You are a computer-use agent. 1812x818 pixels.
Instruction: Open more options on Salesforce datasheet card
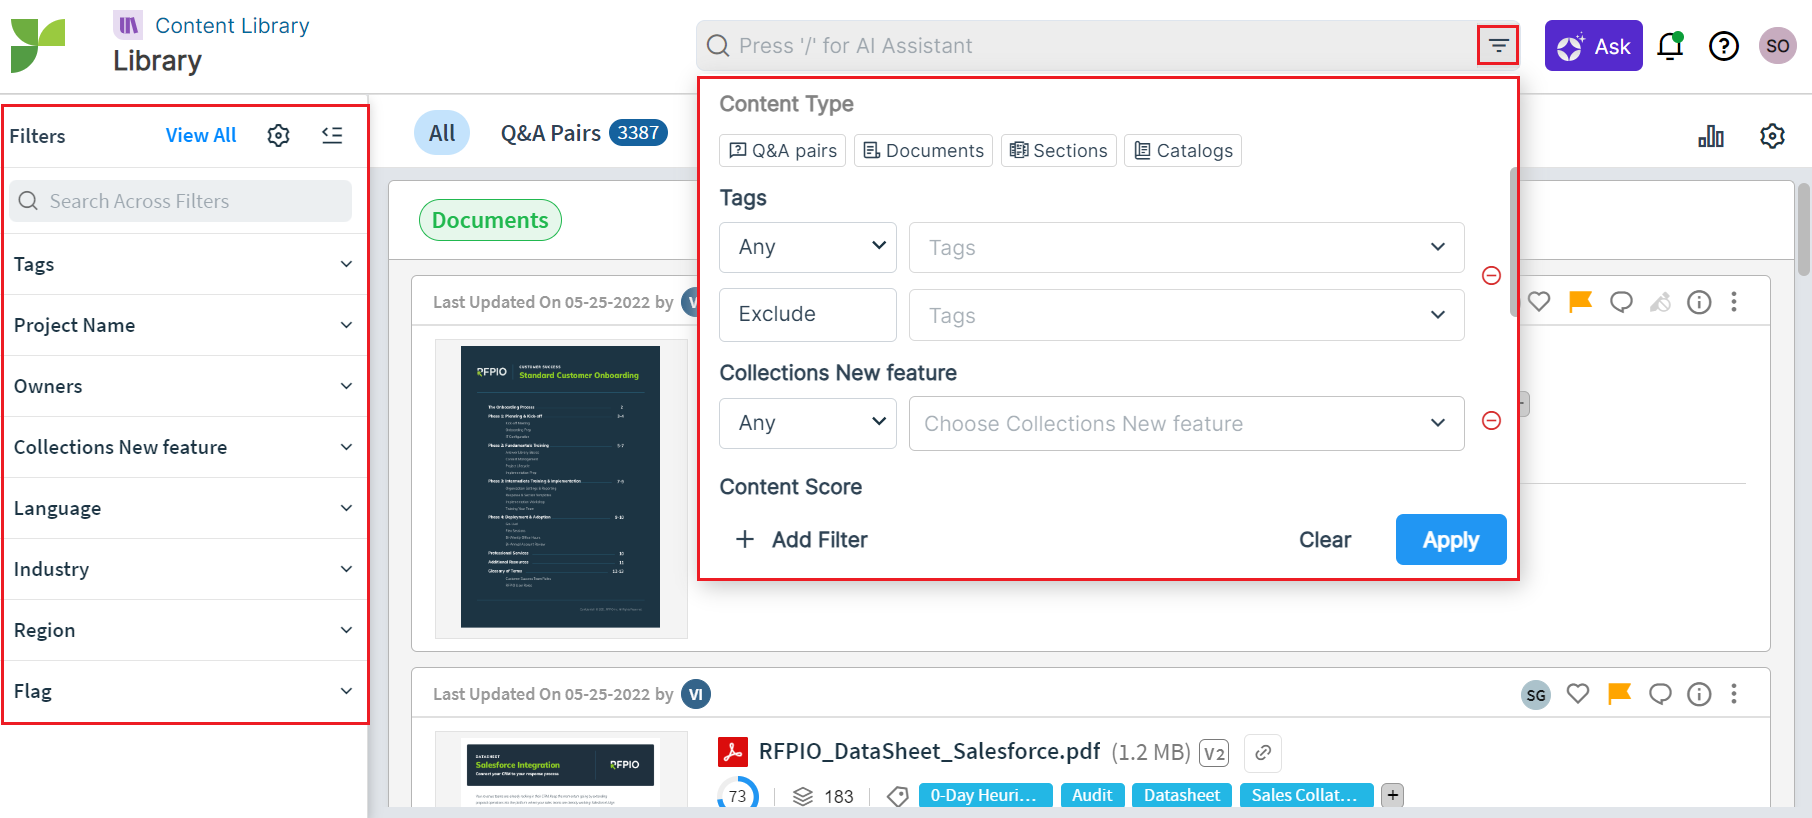coord(1734,694)
